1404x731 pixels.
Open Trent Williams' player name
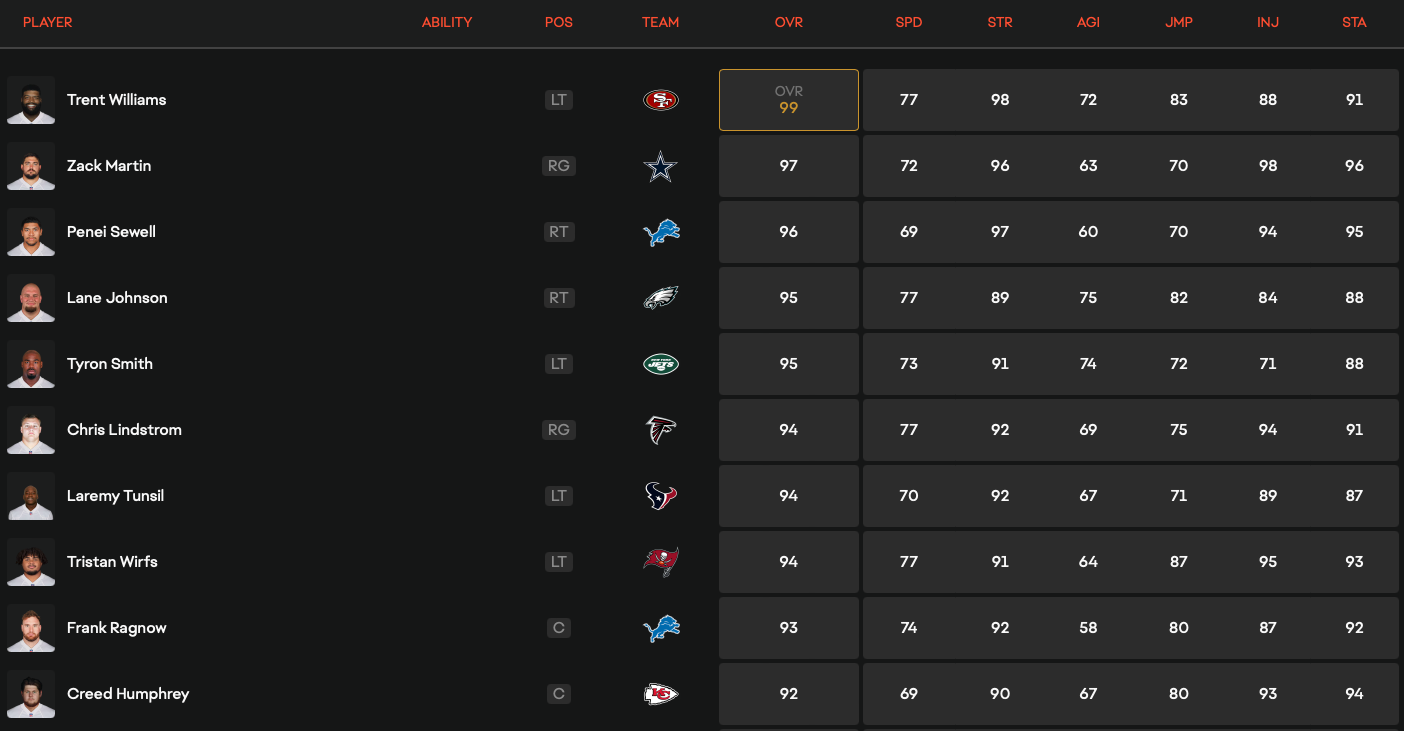point(116,99)
